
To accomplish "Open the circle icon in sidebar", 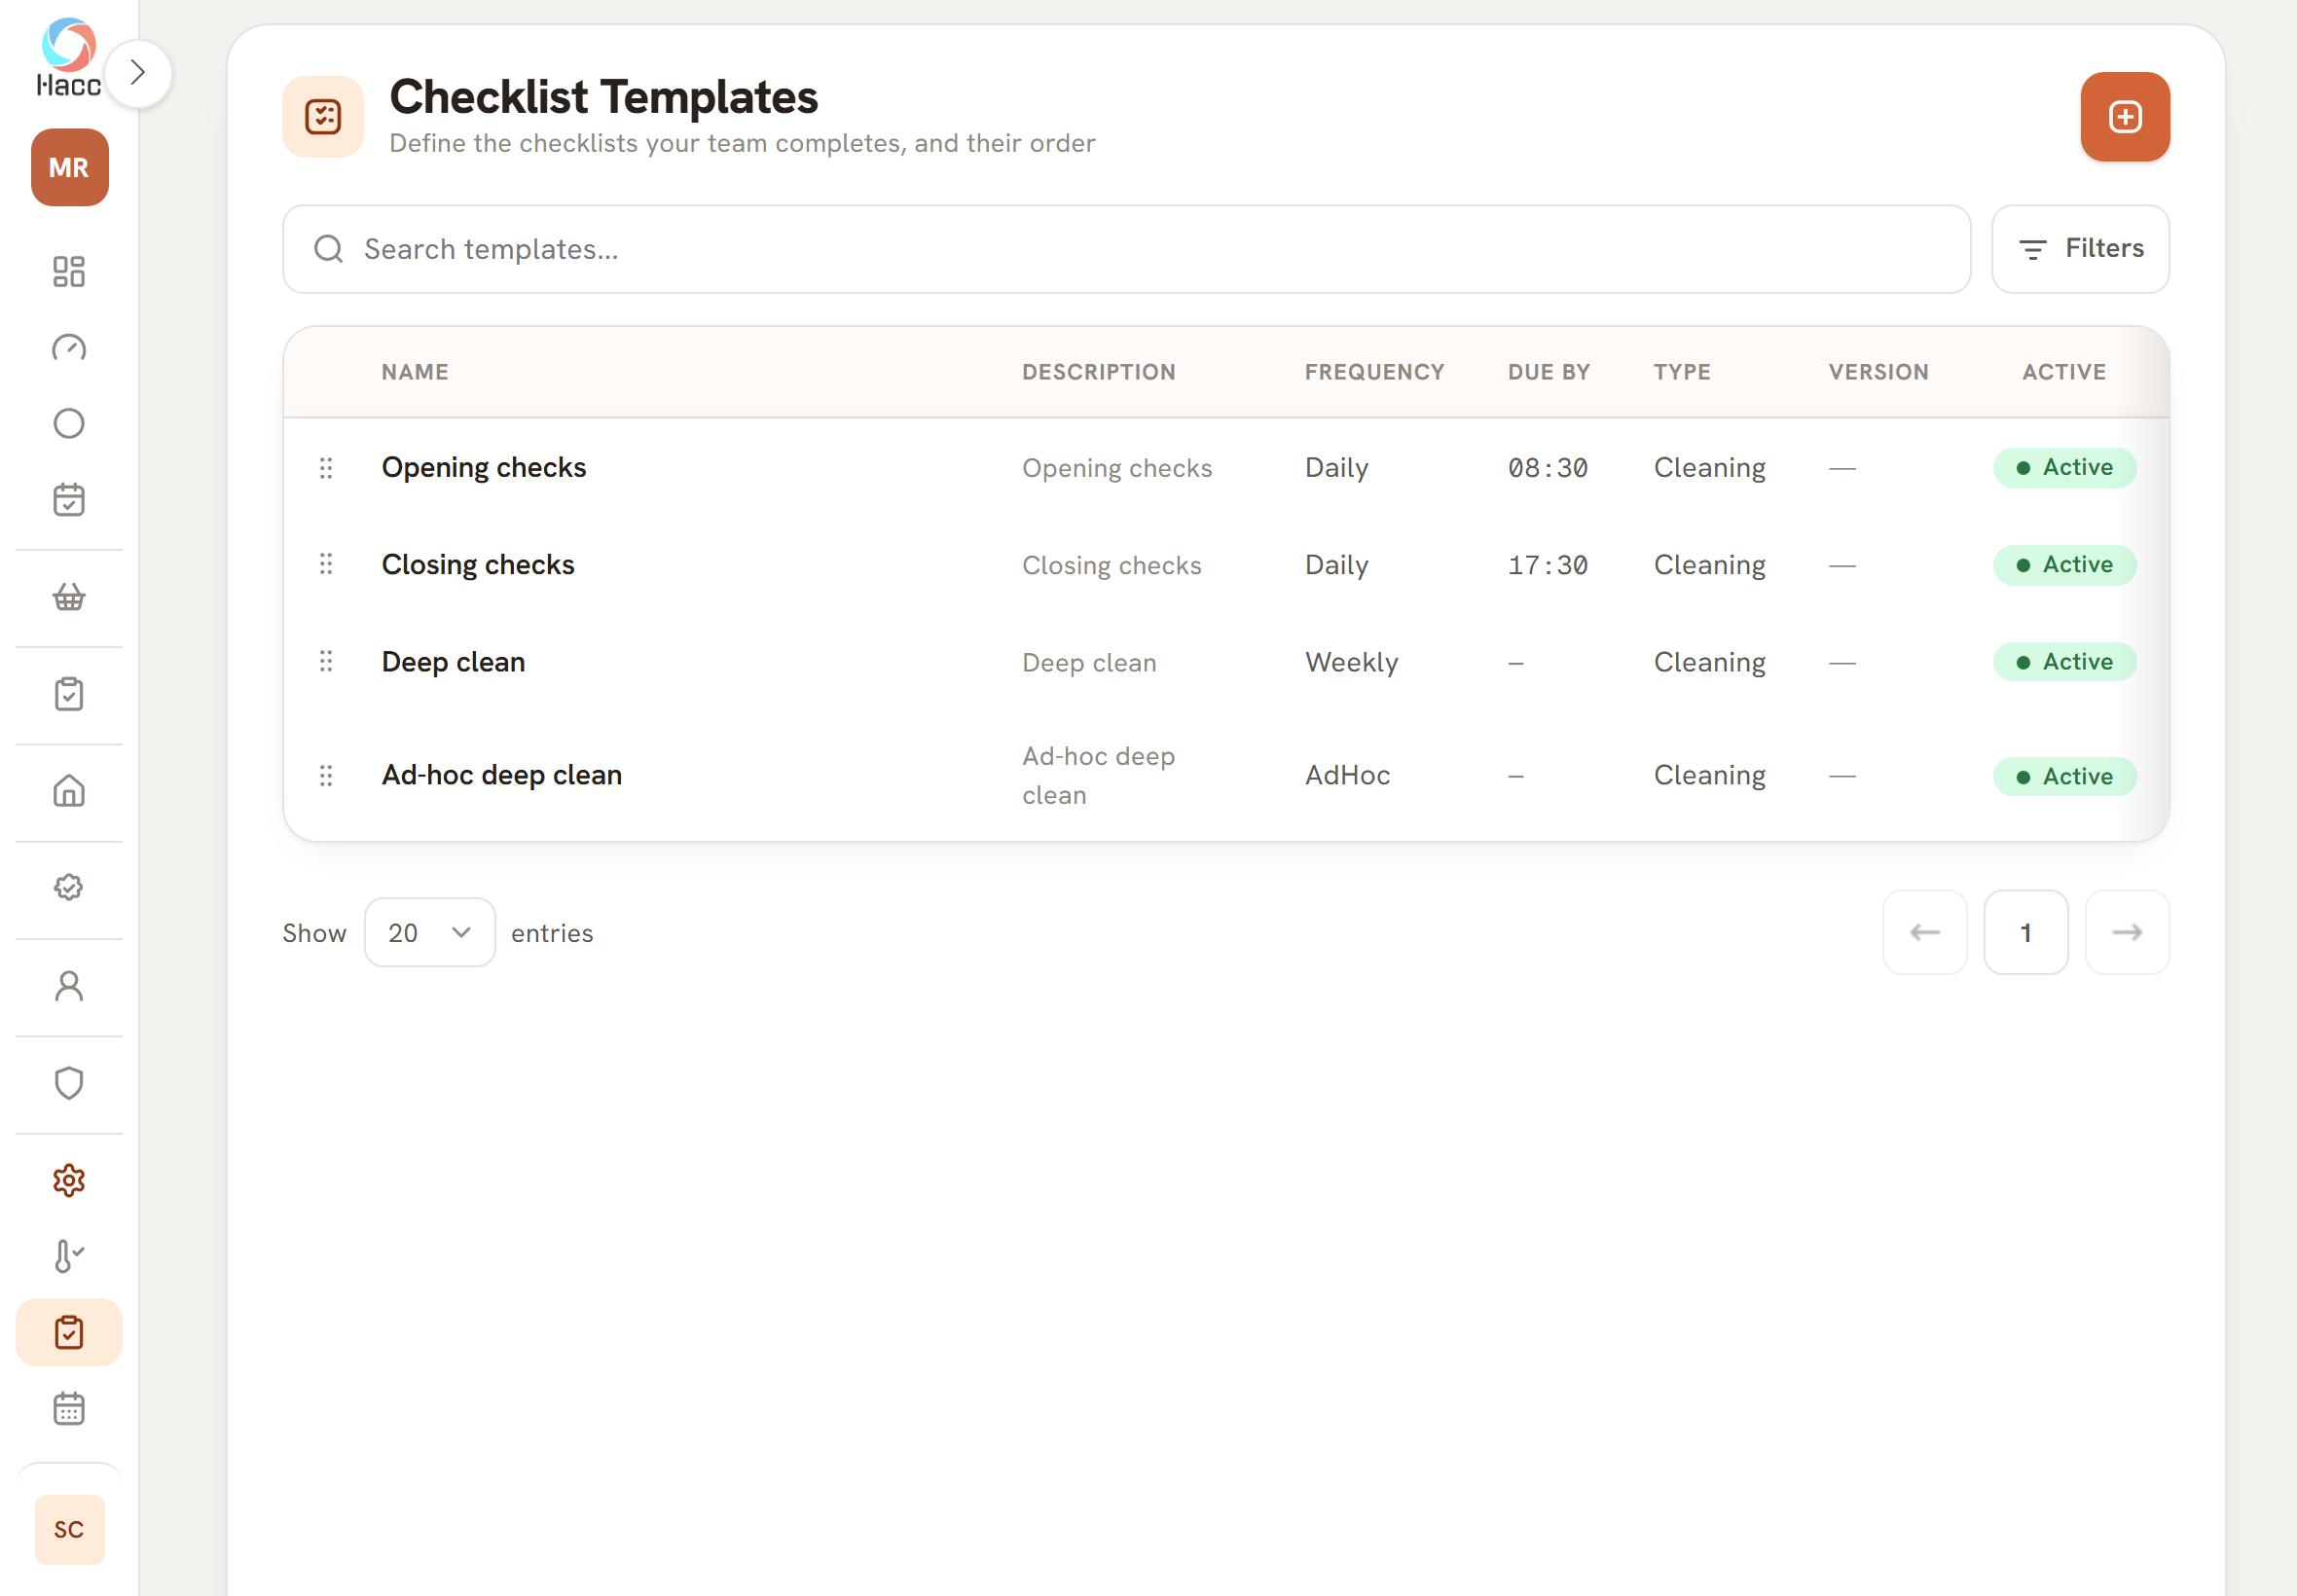I will click(69, 423).
